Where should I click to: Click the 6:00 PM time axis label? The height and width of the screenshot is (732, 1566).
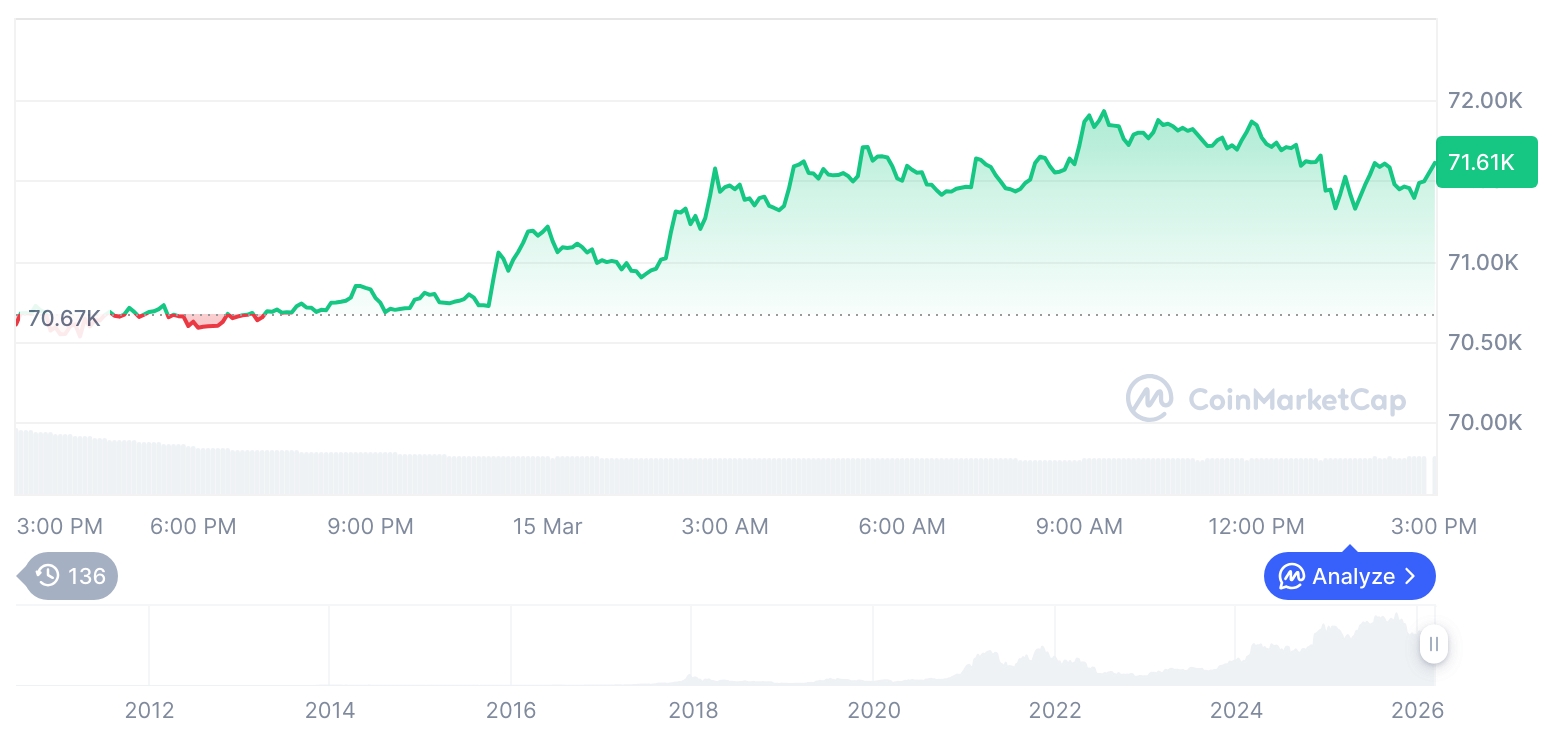[193, 526]
